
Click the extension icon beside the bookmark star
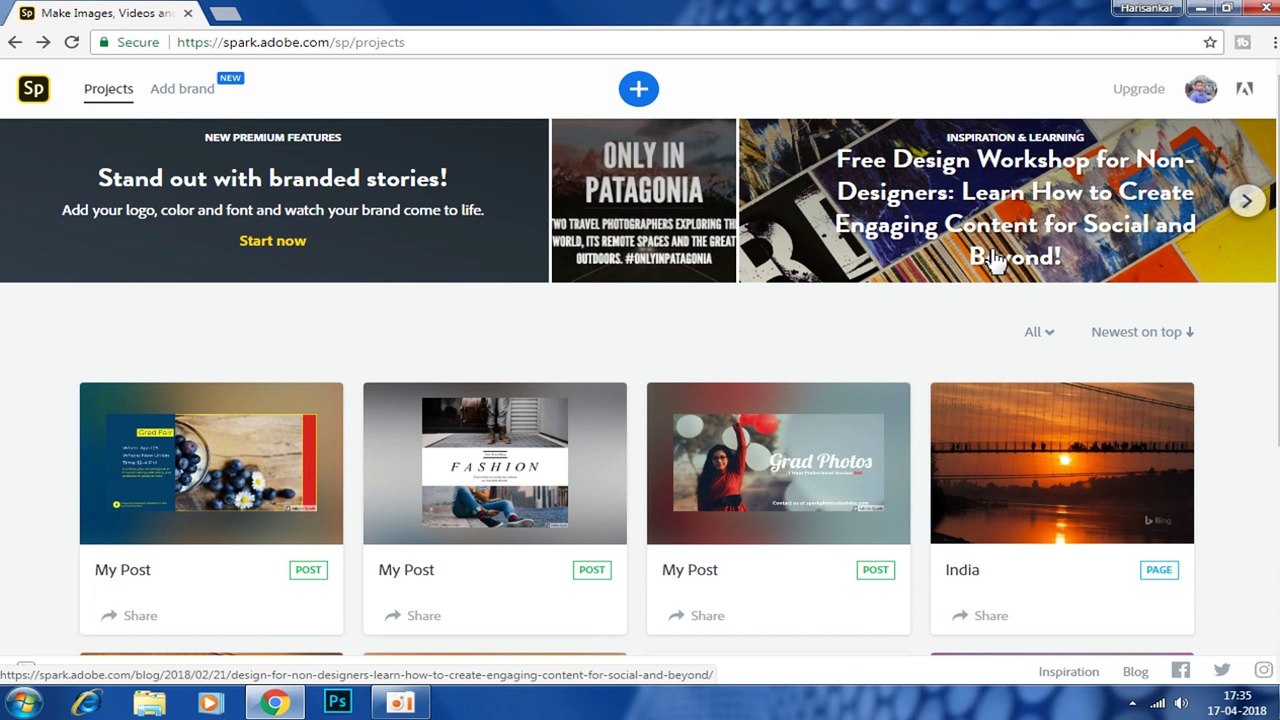tap(1243, 42)
